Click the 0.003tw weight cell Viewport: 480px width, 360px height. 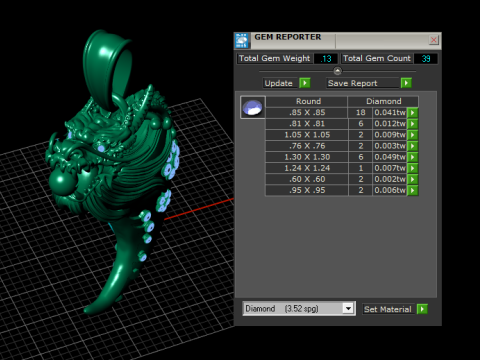[x=390, y=146]
